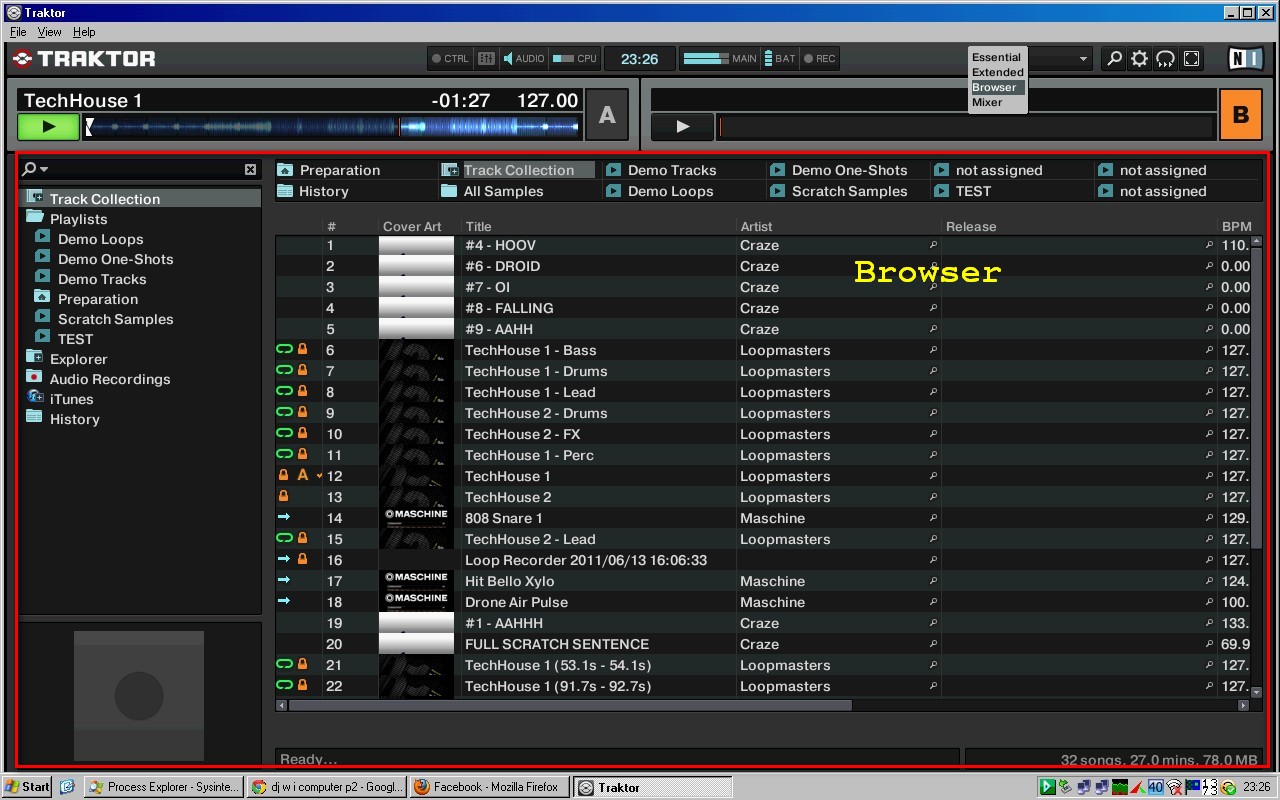The width and height of the screenshot is (1280, 800).
Task: Choose the Essential layout from the list
Action: 996,57
